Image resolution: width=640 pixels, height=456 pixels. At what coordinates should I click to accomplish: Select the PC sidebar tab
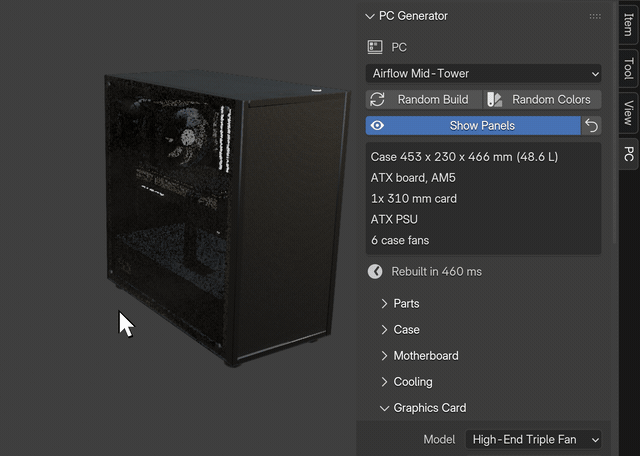click(x=629, y=153)
